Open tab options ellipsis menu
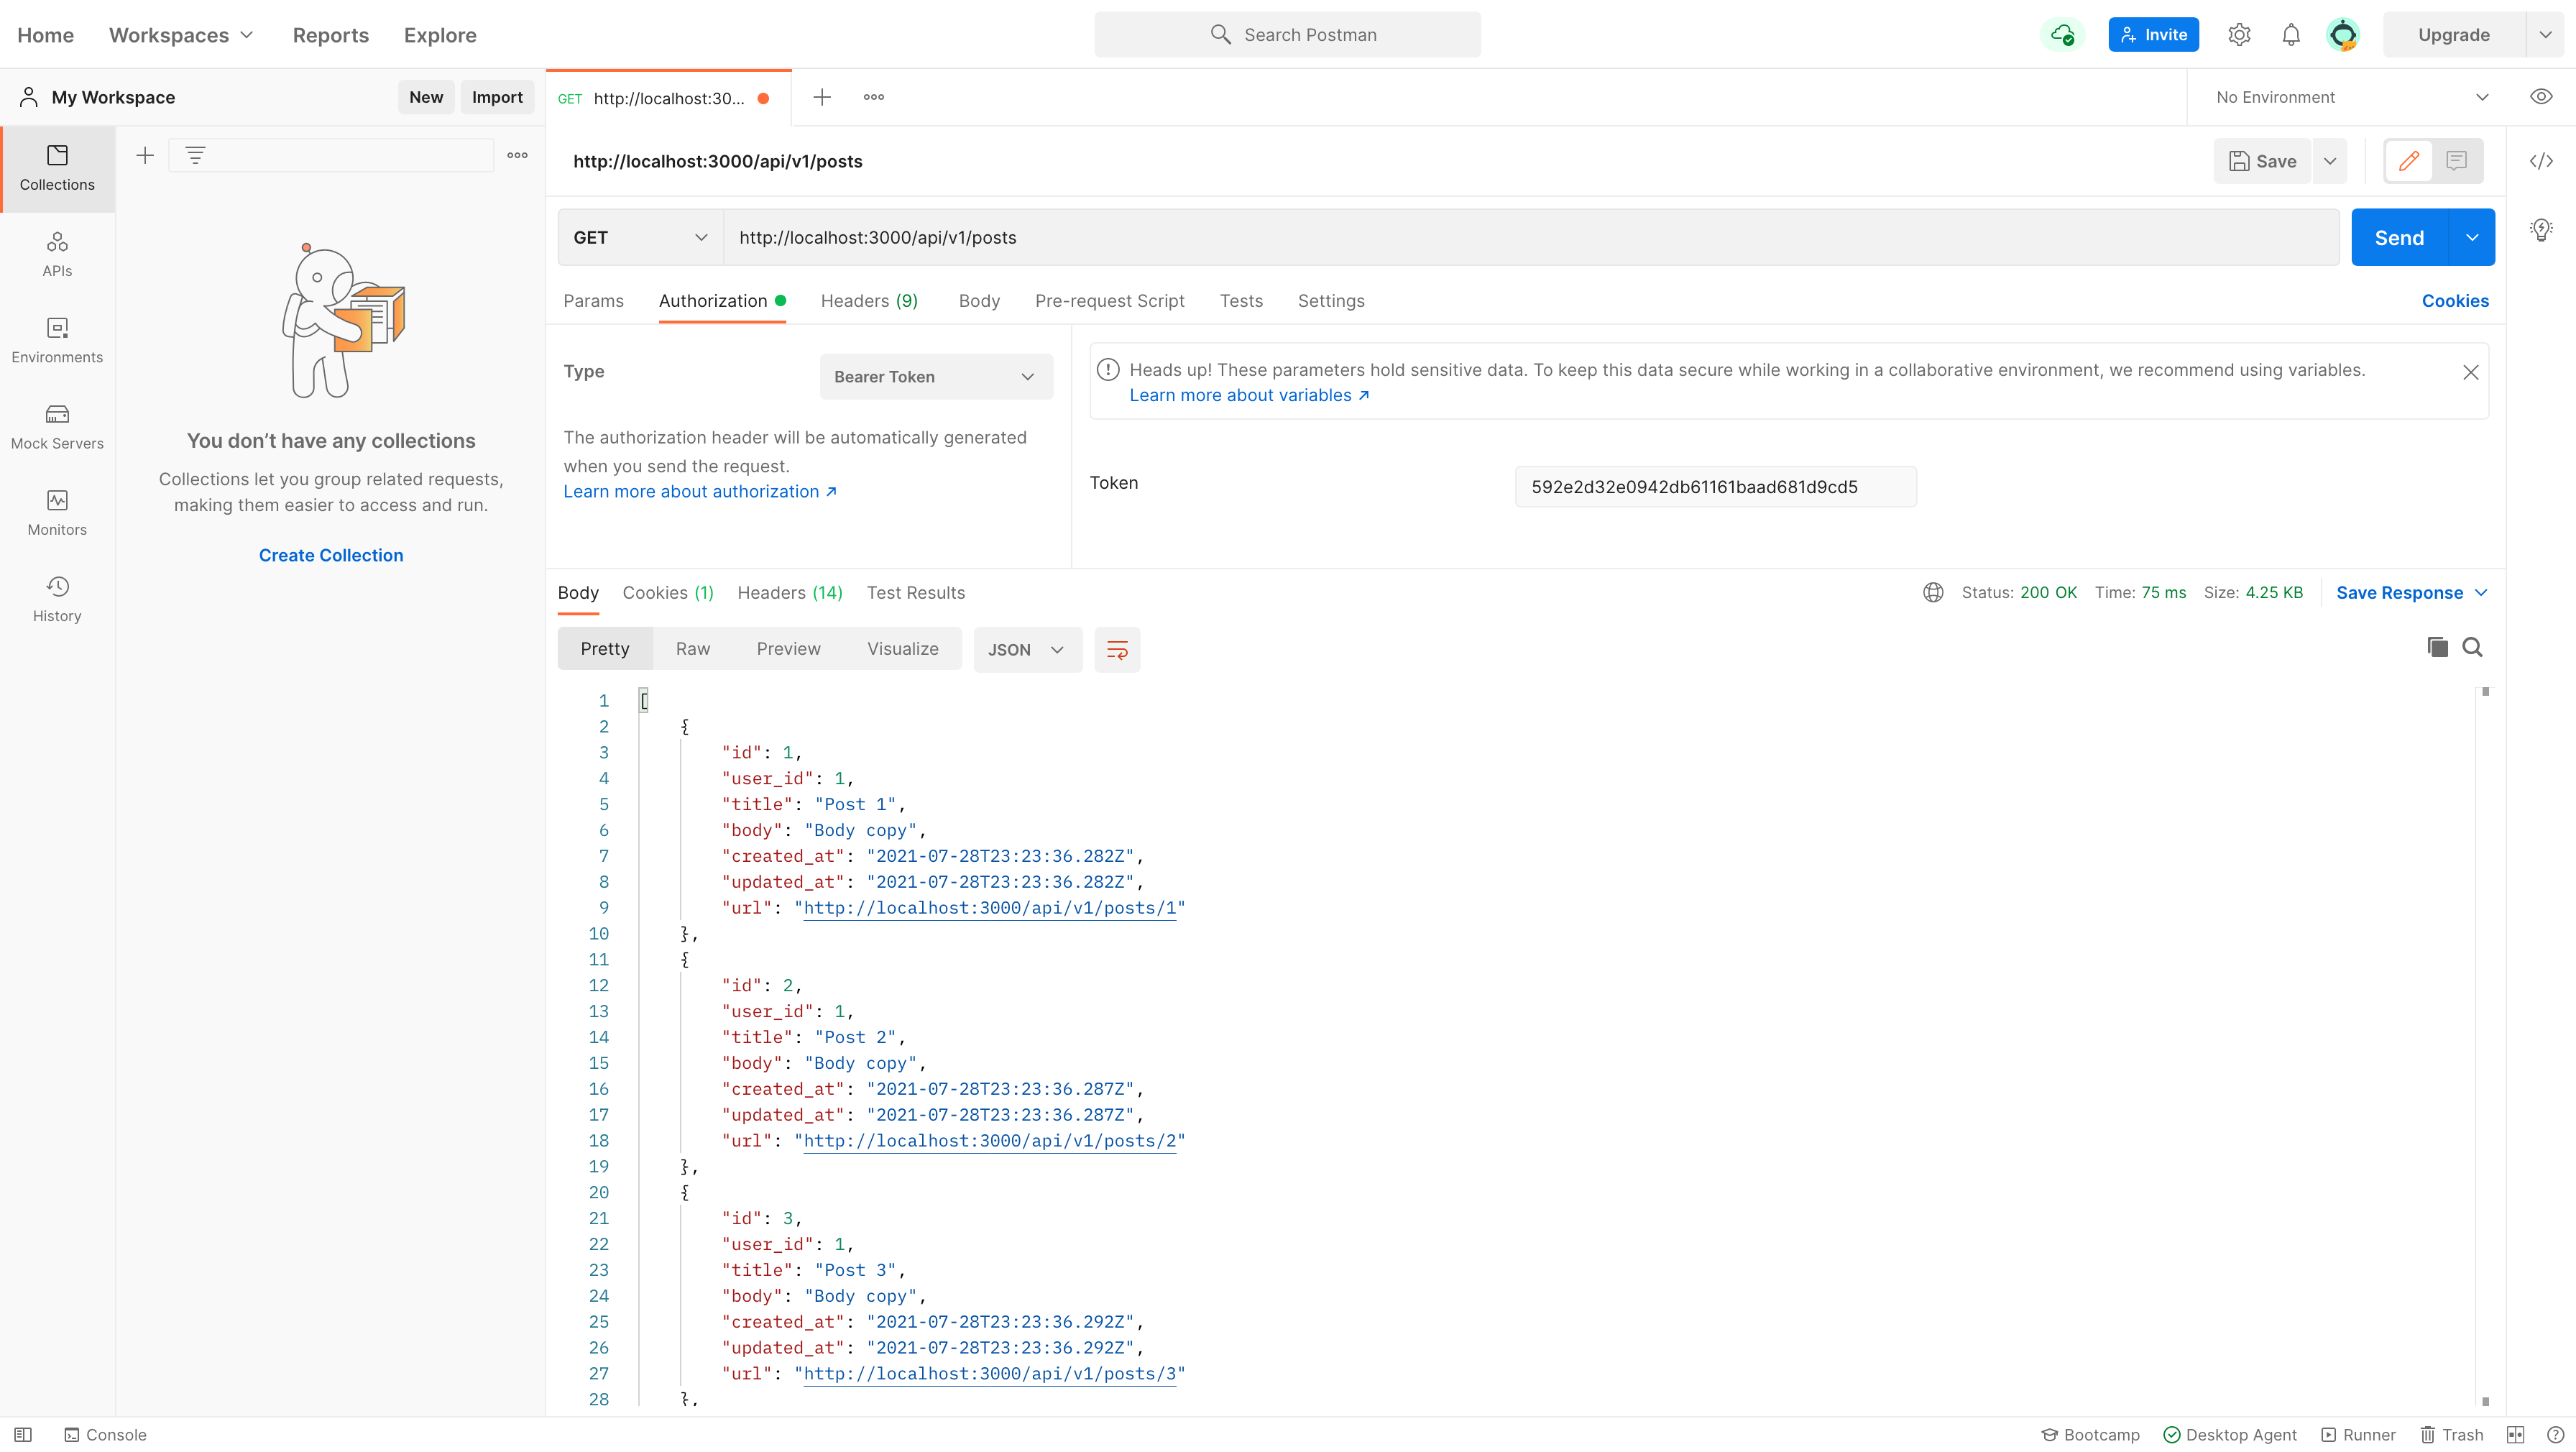Viewport: 2576px width, 1452px height. pos(874,97)
